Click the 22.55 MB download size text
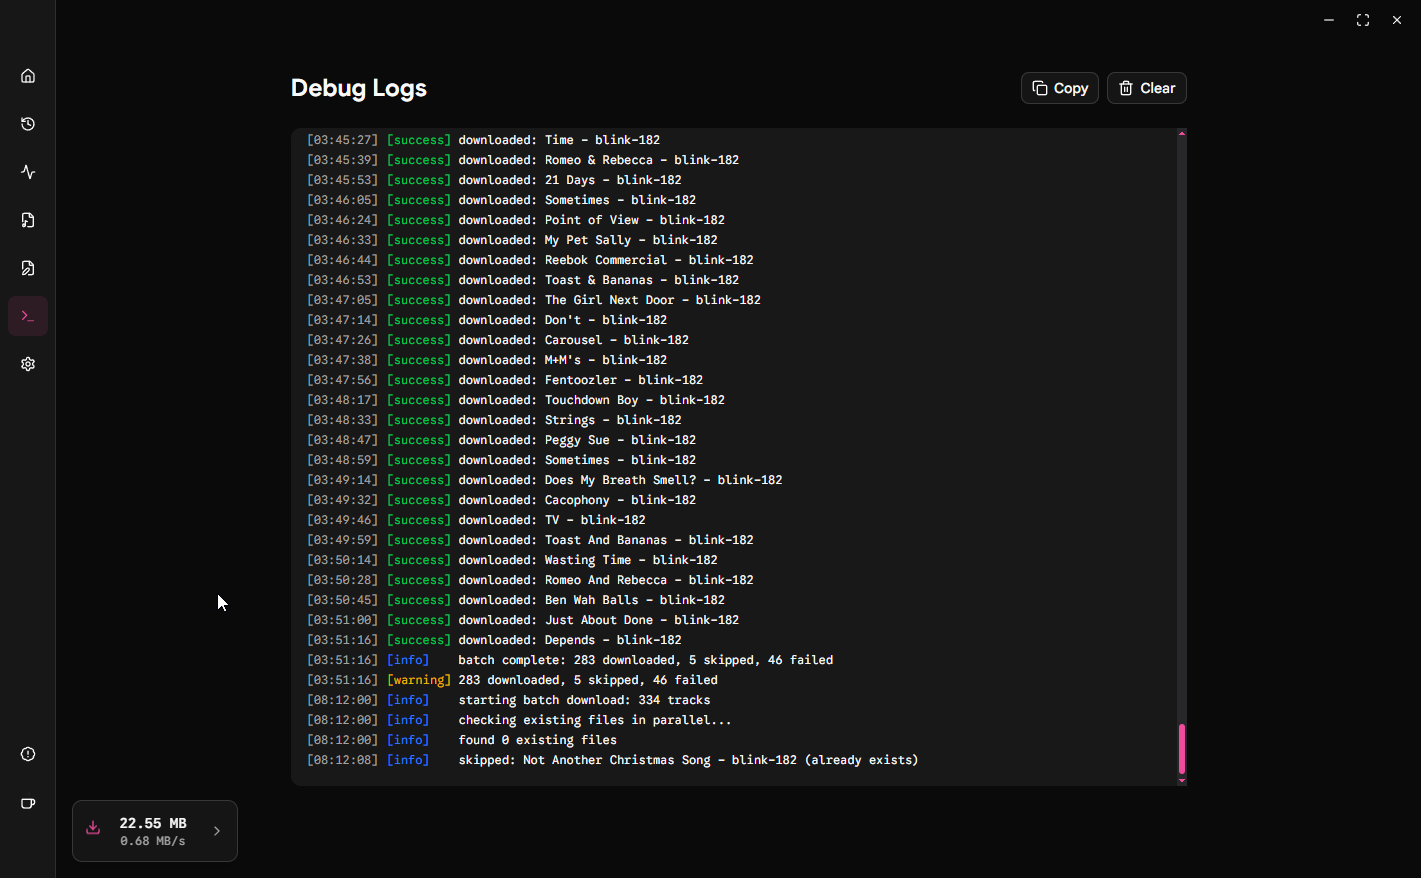Image resolution: width=1421 pixels, height=878 pixels. pyautogui.click(x=153, y=823)
